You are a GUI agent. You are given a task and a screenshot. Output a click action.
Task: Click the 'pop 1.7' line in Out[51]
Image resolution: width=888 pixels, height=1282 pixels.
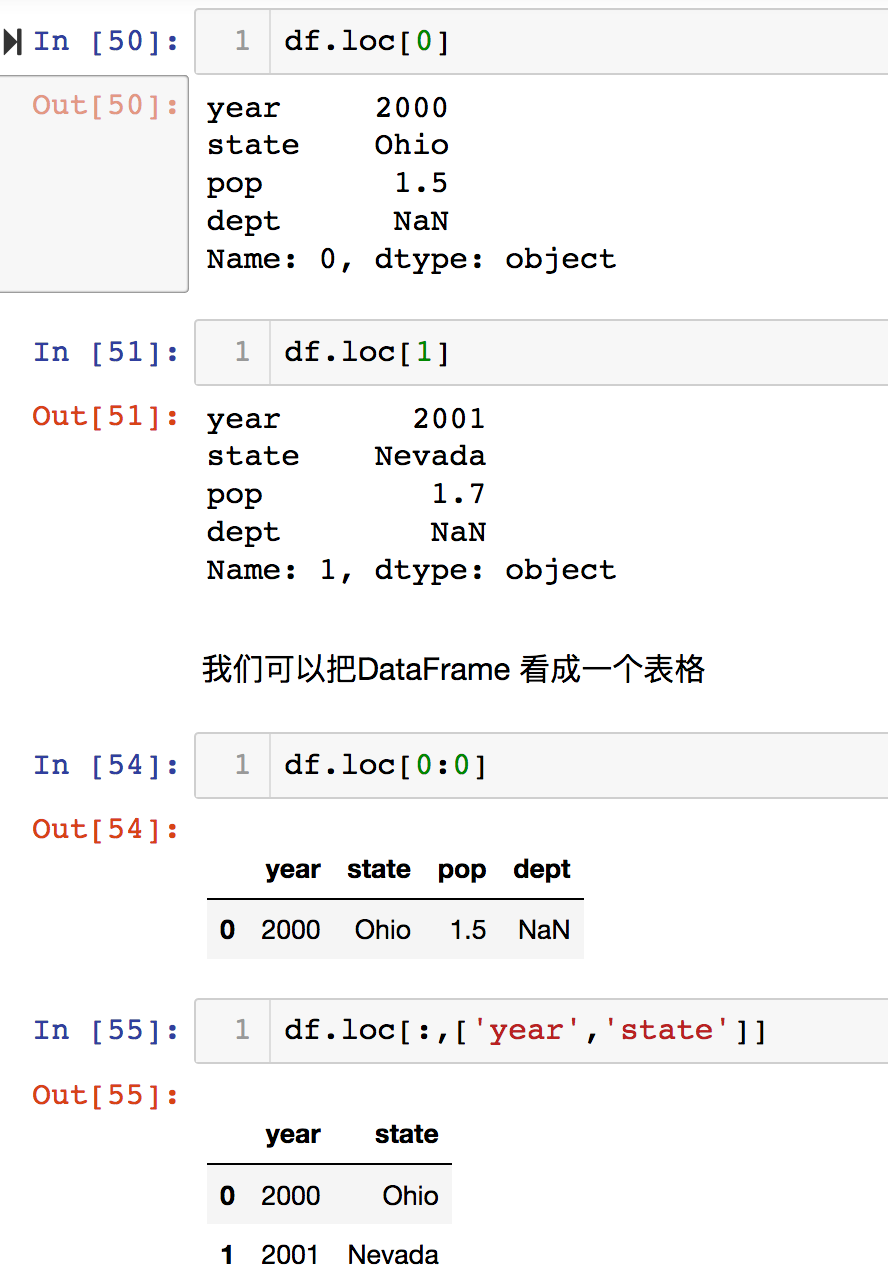346,494
